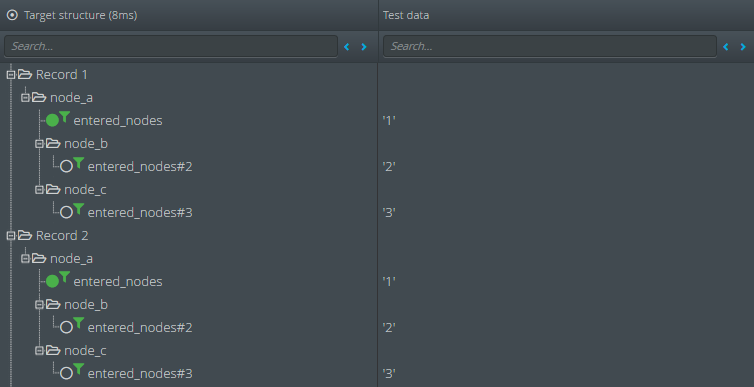Select node_c label under Record 1

(85, 190)
